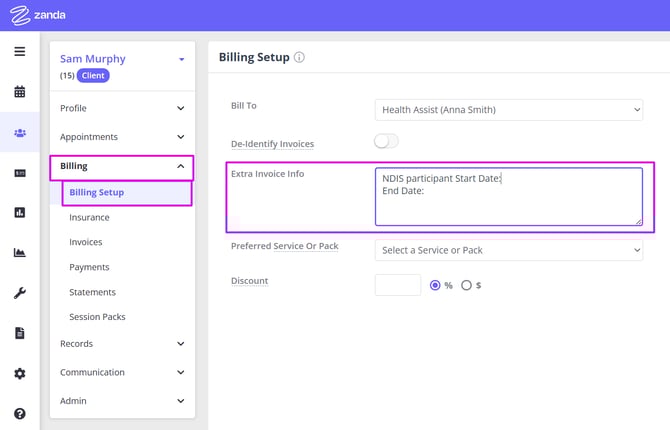Open the Invoices menu item
Viewport: 670px width, 430px height.
[86, 242]
